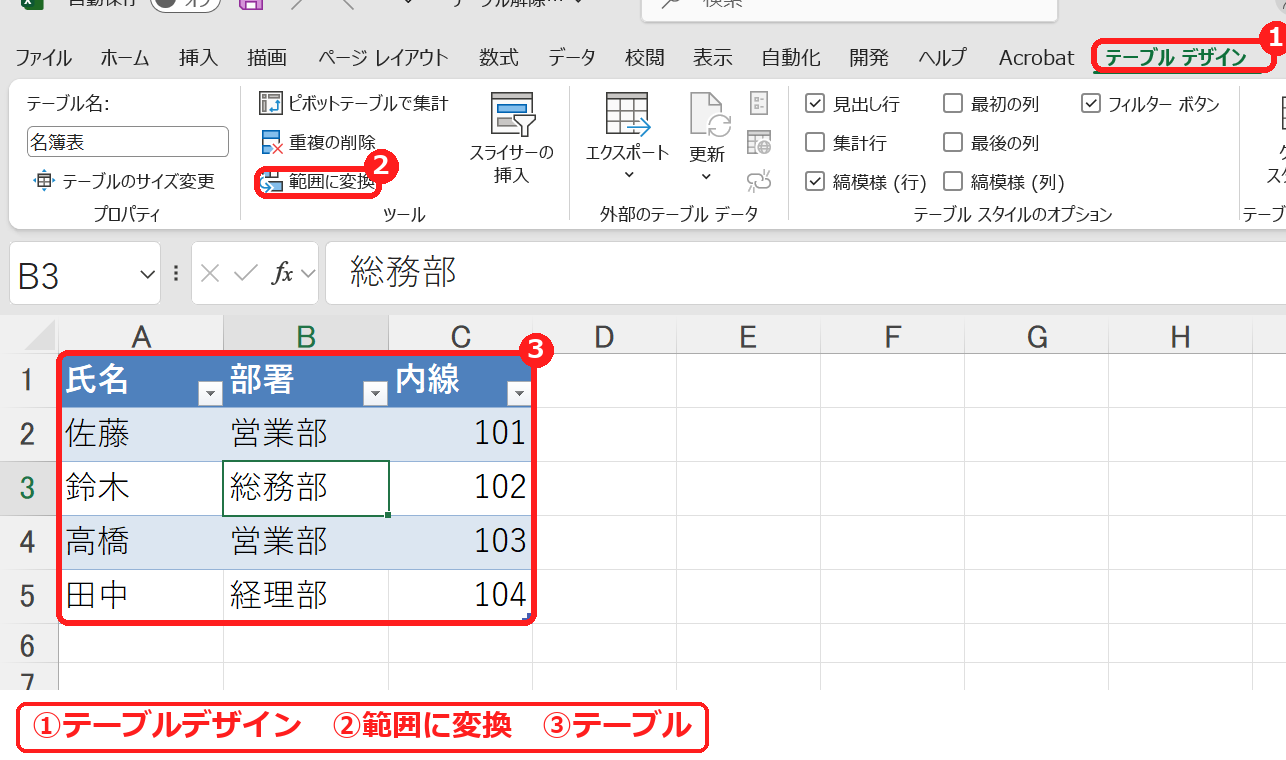Image resolution: width=1286 pixels, height=760 pixels.
Task: Toggle 縞模様 (行) checkbox
Action: coord(815,182)
